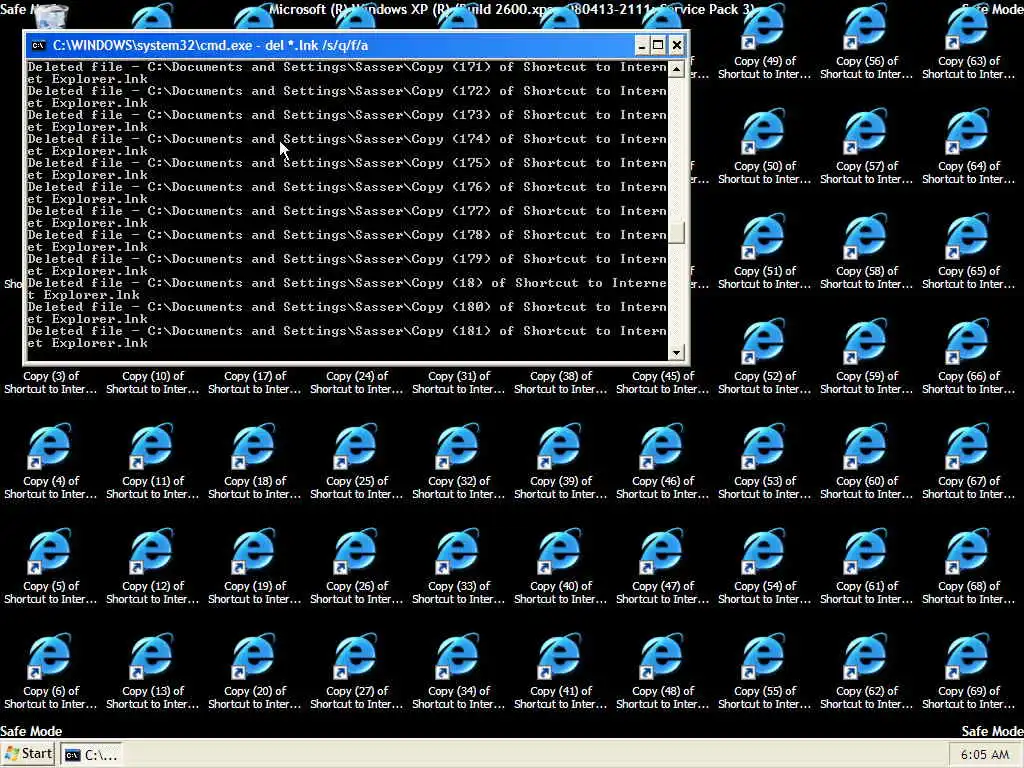Select the Copy (66) Internet Explorer shortcut icon
Image resolution: width=1024 pixels, height=768 pixels.
pos(968,342)
